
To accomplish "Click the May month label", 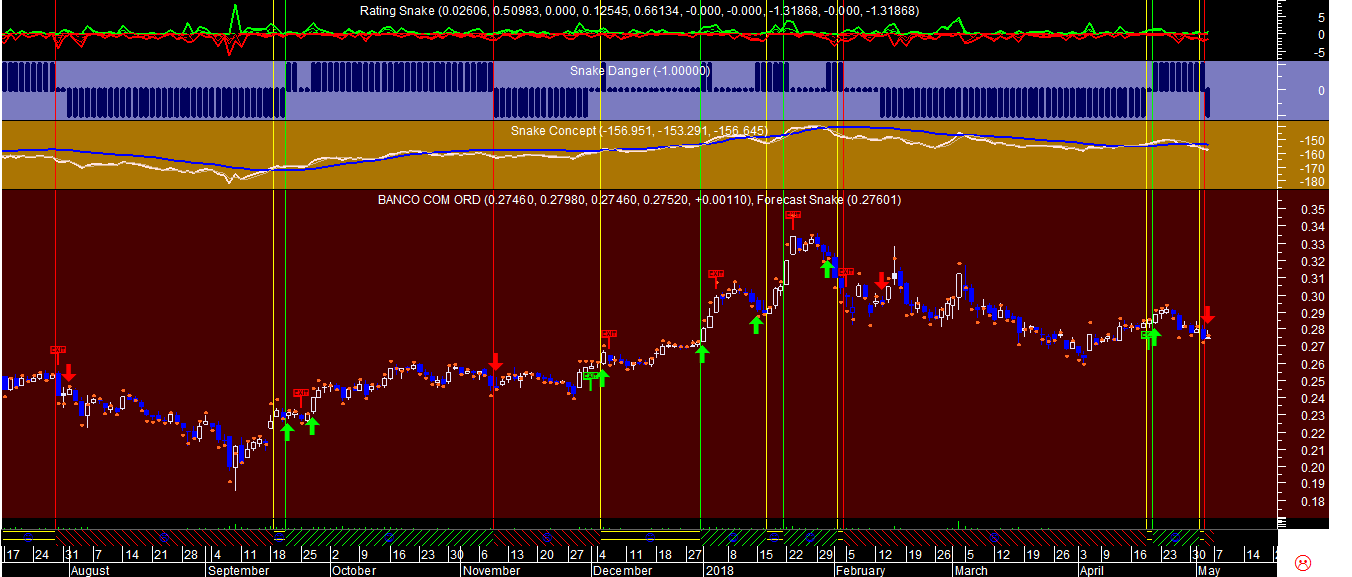I will click(1208, 571).
